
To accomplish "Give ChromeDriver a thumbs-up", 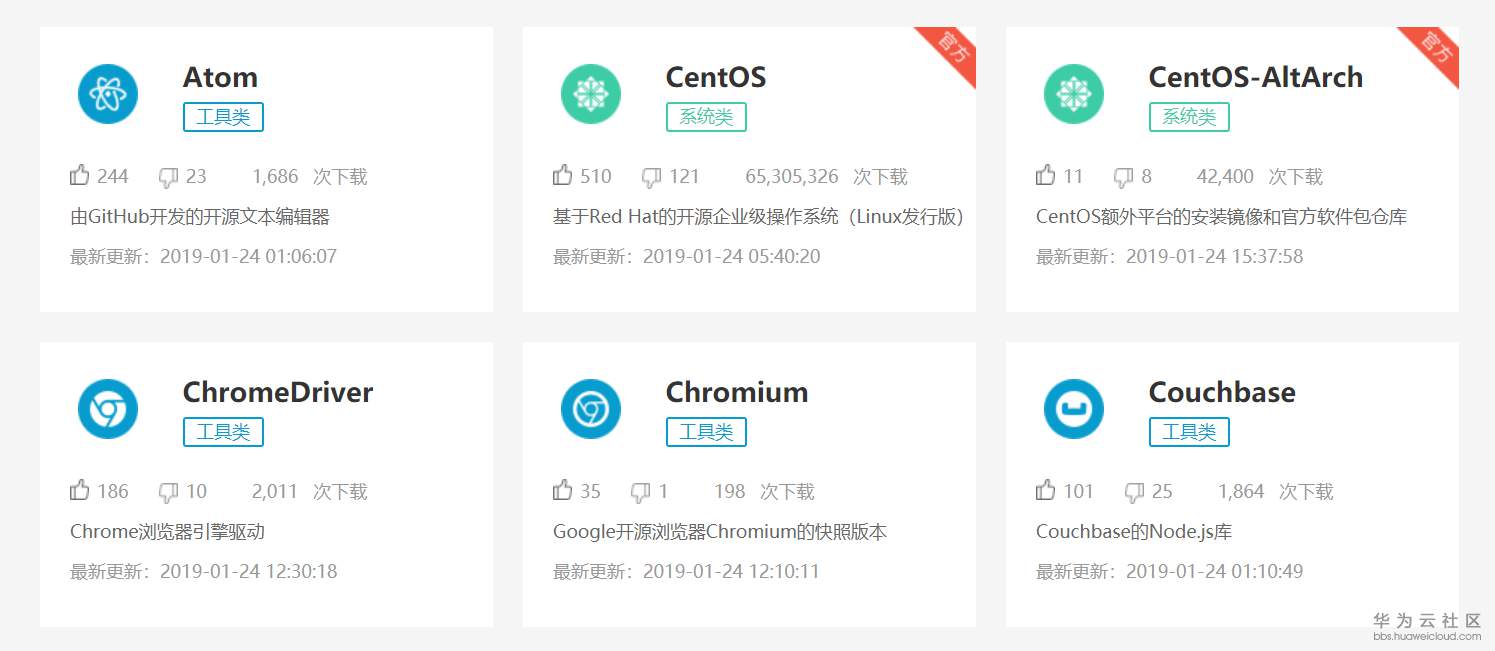I will click(80, 490).
